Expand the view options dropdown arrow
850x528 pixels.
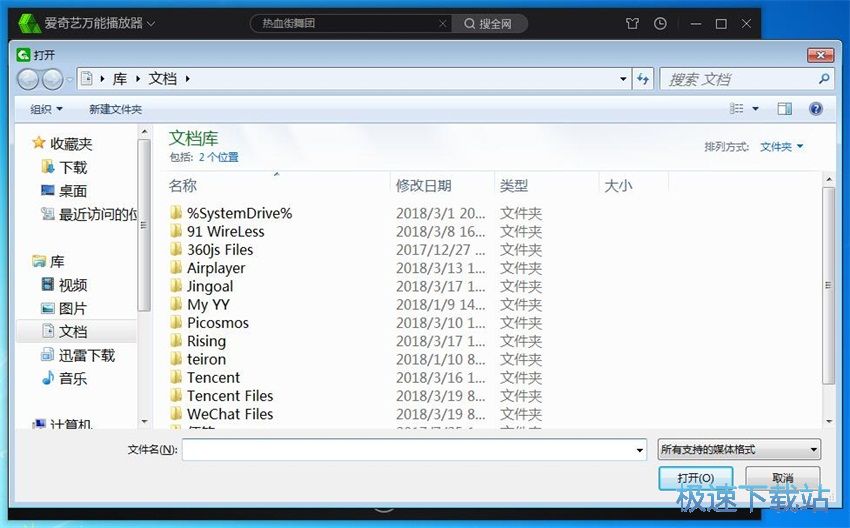(755, 109)
